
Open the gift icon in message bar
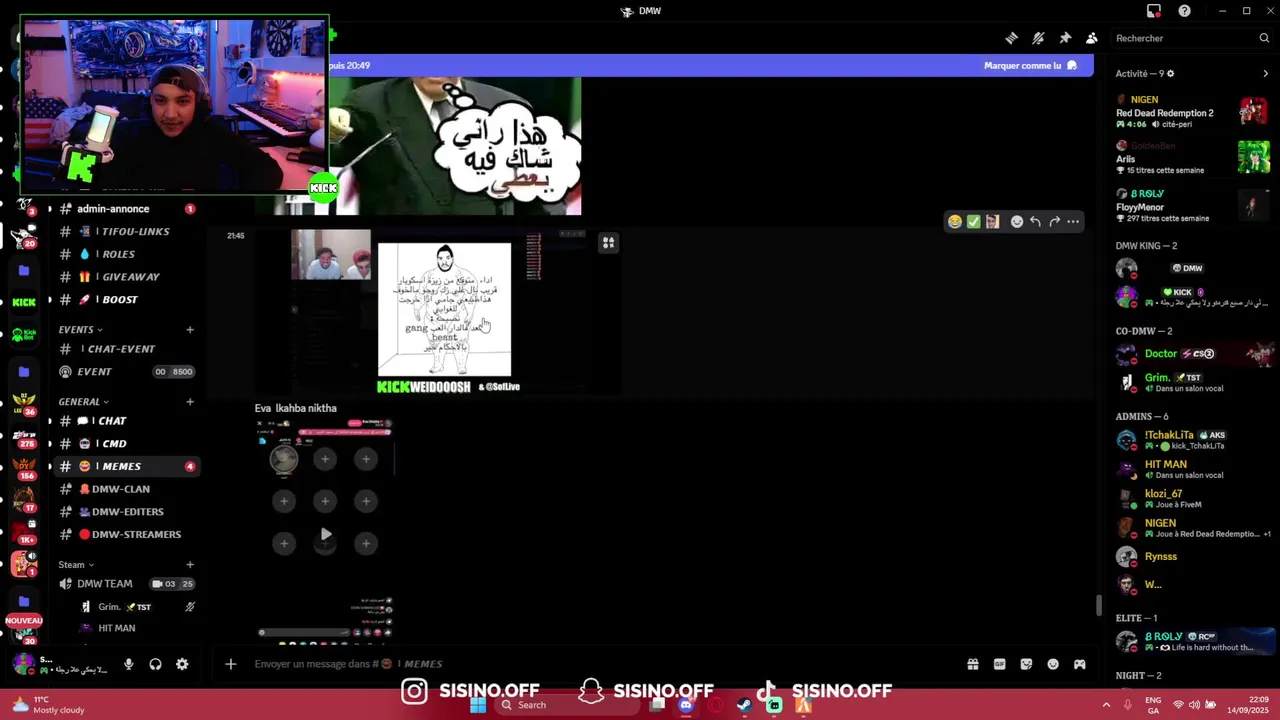[x=972, y=664]
